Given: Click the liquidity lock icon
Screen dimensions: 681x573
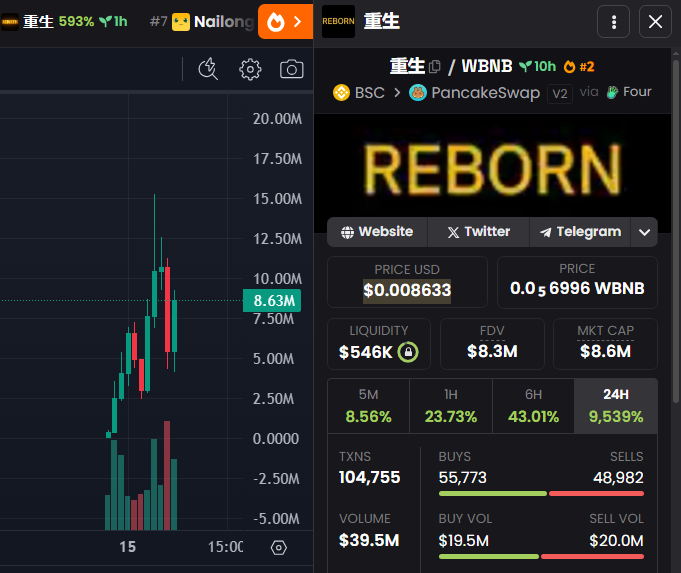Looking at the screenshot, I should [407, 352].
